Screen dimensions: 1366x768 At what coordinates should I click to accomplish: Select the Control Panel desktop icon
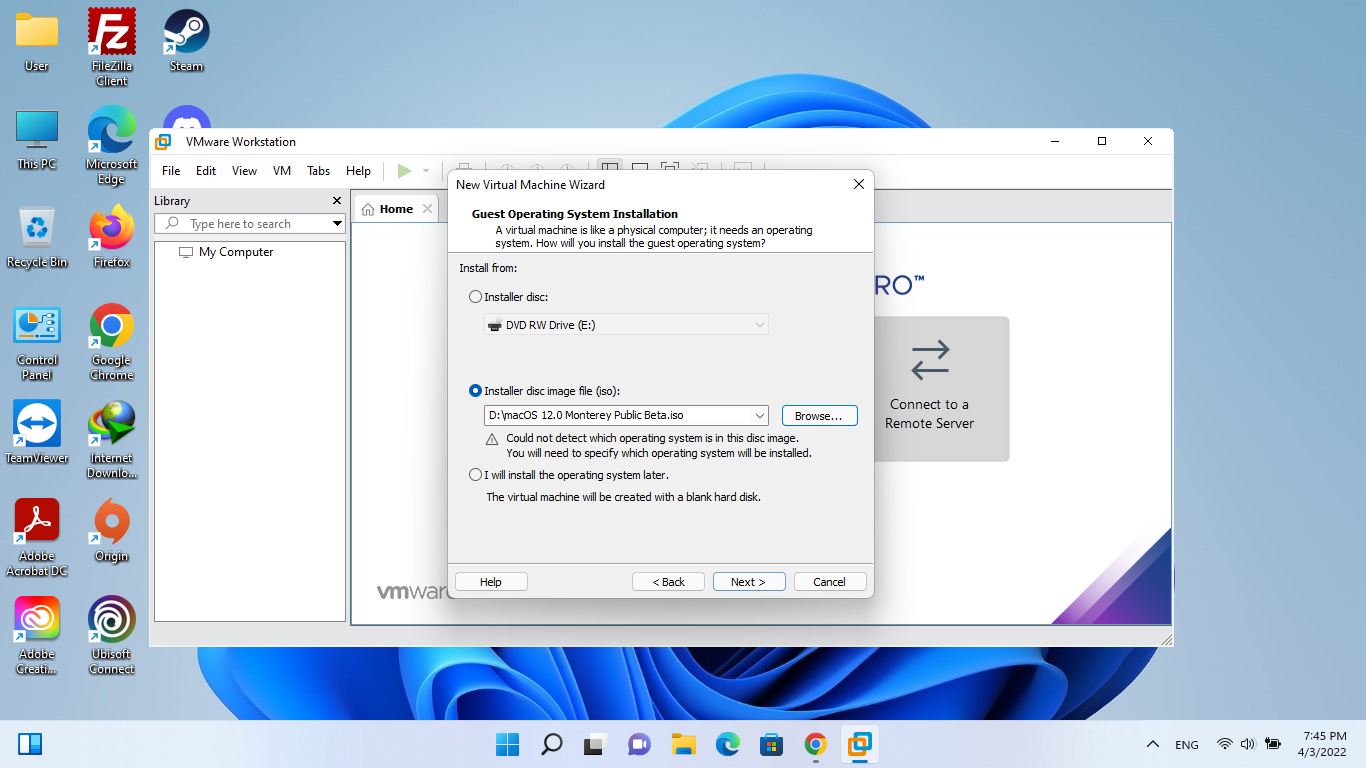[37, 343]
